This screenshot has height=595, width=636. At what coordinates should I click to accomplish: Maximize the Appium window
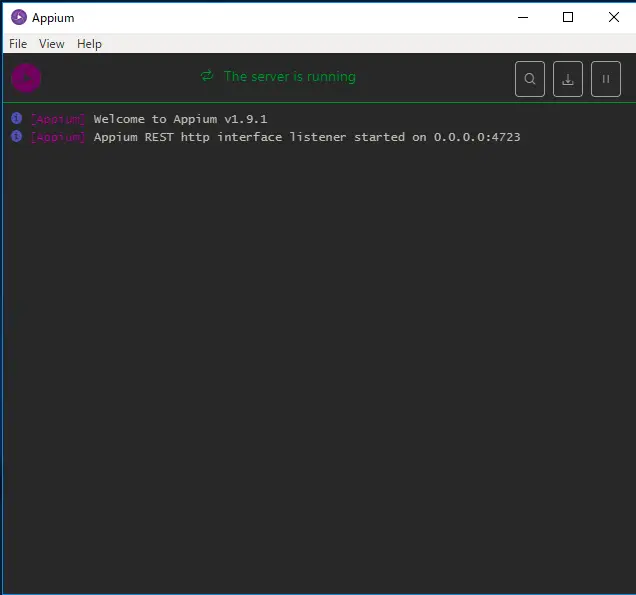(568, 17)
